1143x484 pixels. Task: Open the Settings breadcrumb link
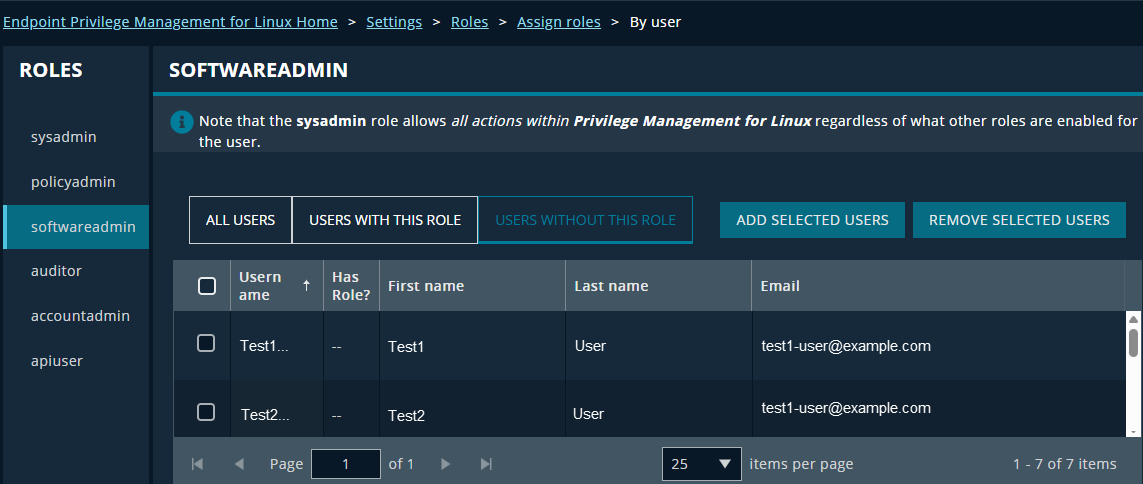click(x=394, y=22)
